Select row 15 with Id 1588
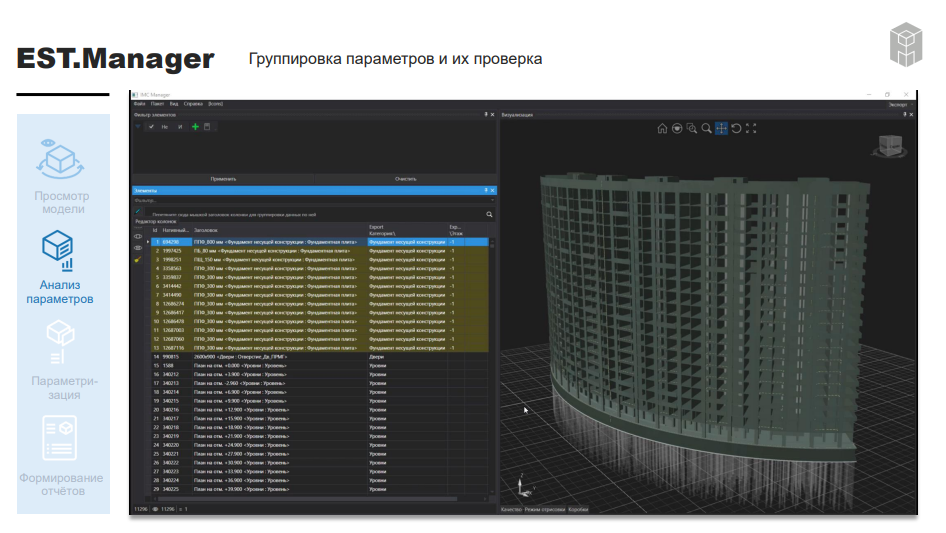 pos(320,365)
